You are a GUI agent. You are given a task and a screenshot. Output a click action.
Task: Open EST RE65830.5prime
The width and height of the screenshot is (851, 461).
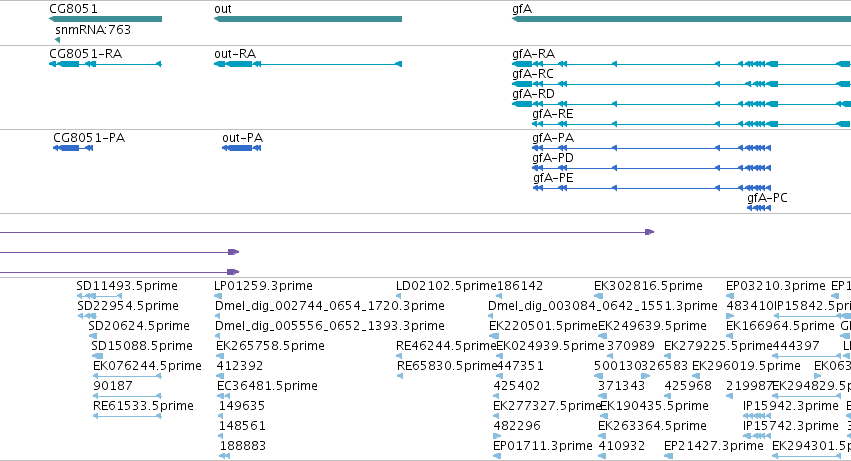(447, 366)
